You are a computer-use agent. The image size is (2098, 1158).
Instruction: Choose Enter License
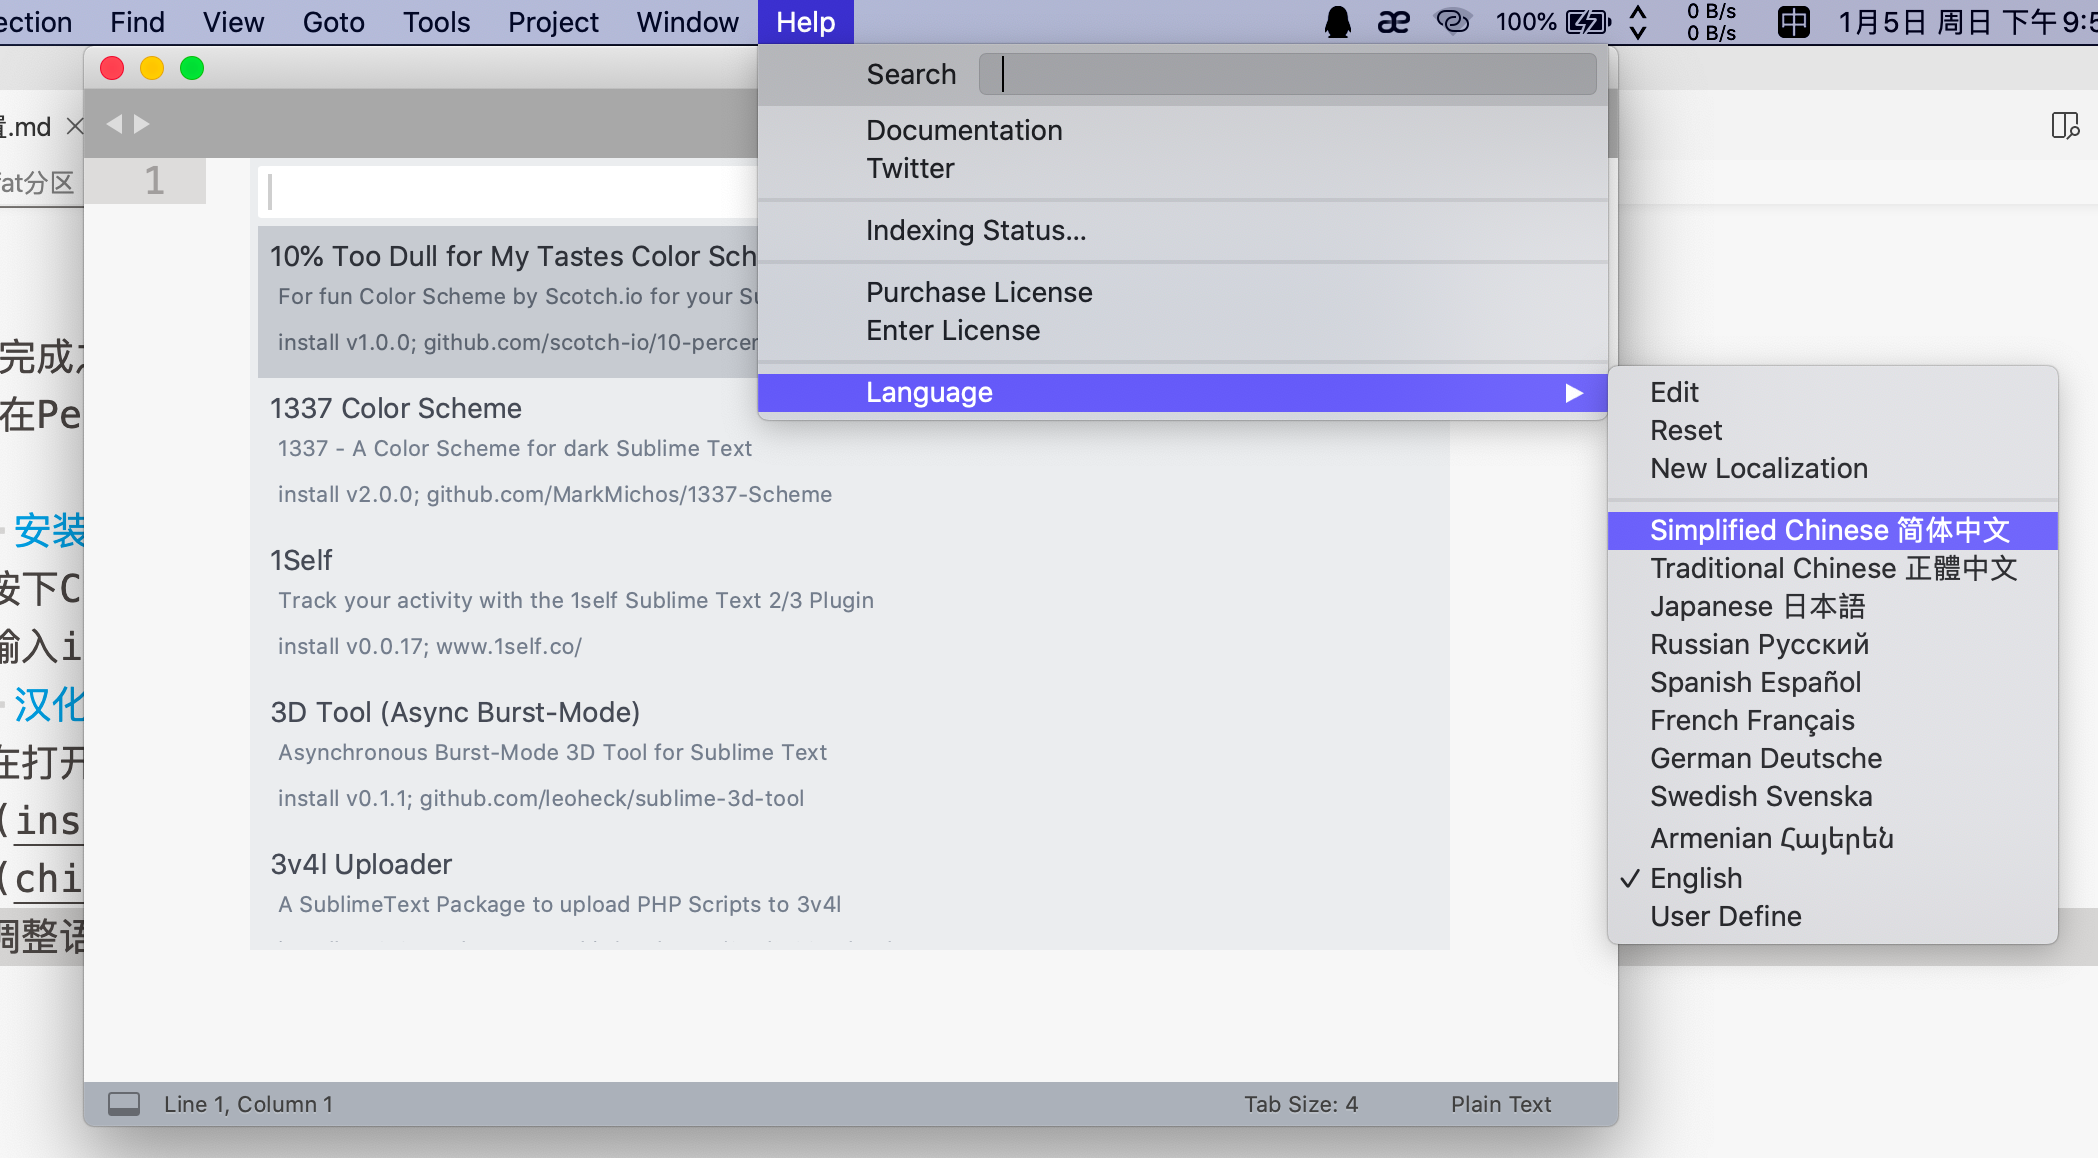click(1182, 330)
